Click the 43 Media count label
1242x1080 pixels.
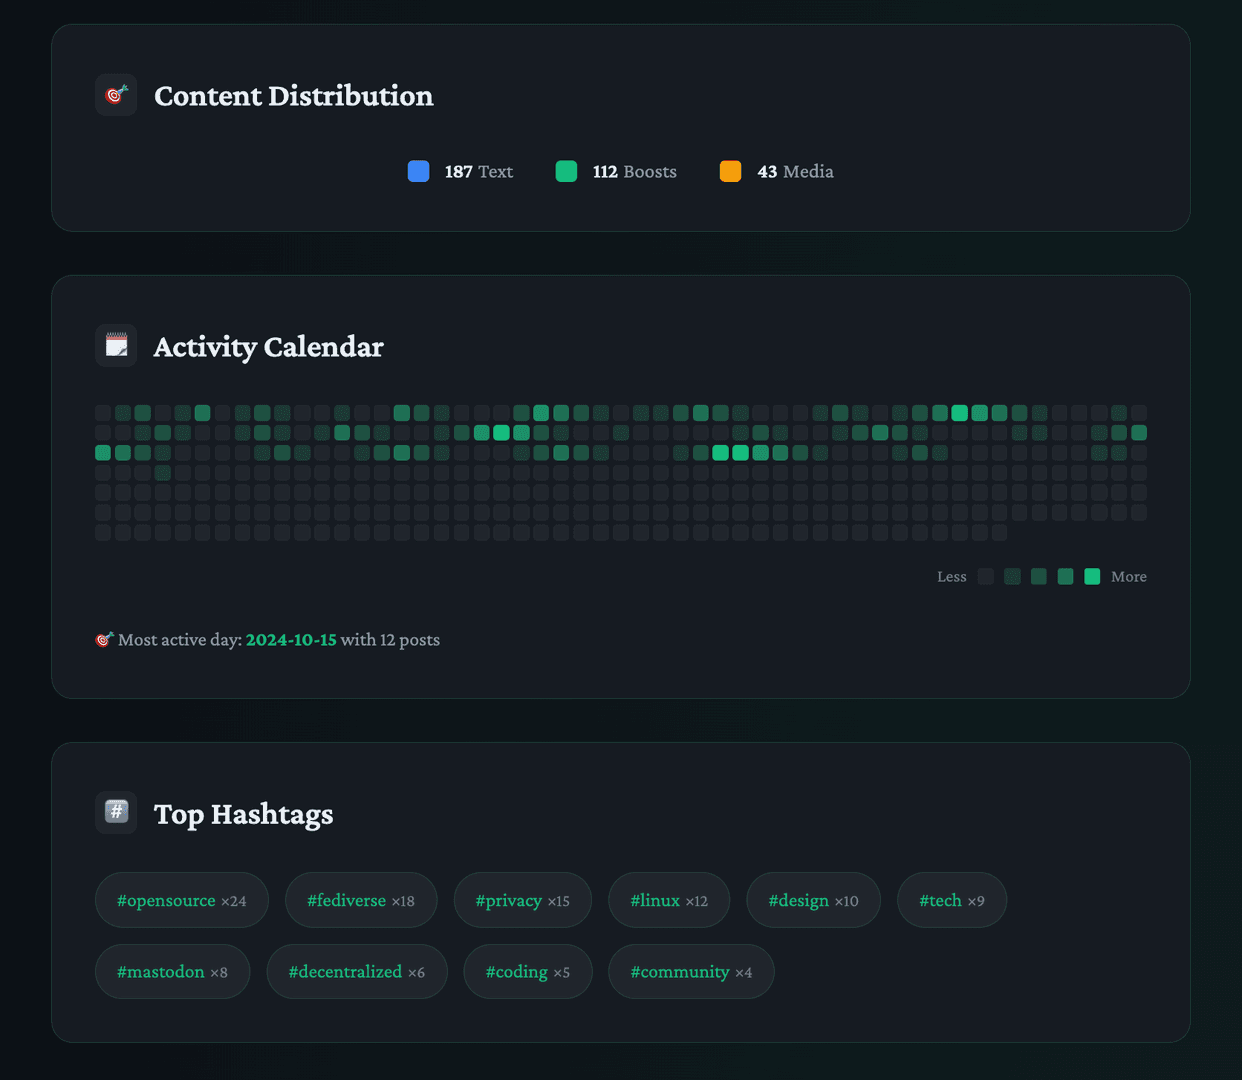coord(796,171)
